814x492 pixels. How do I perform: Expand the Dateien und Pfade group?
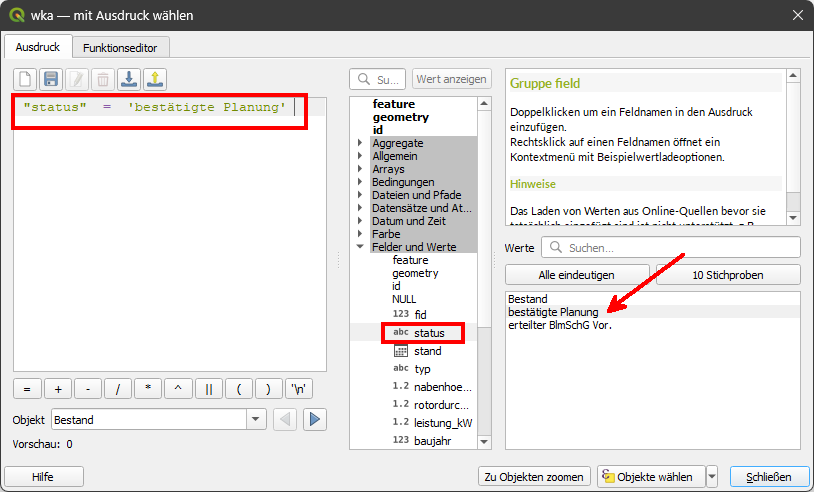(x=360, y=195)
